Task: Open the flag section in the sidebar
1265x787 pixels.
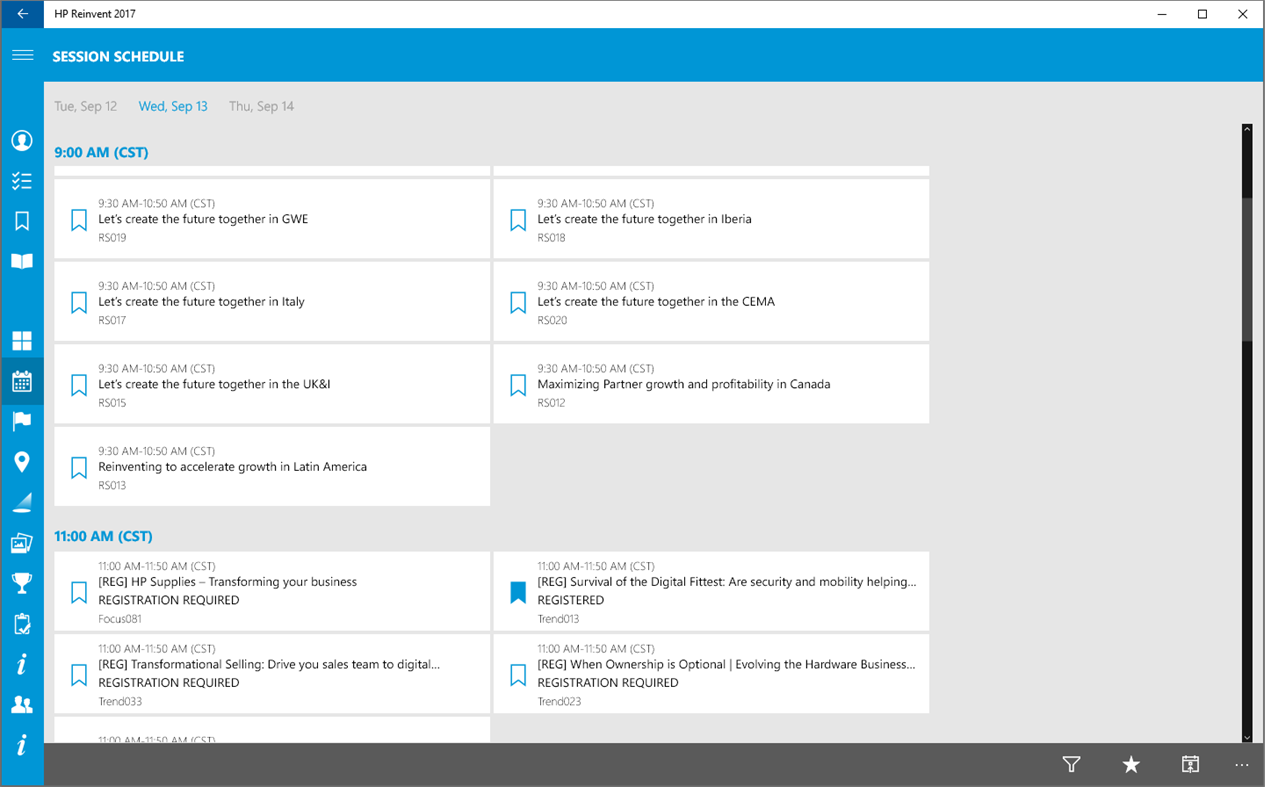Action: (22, 420)
